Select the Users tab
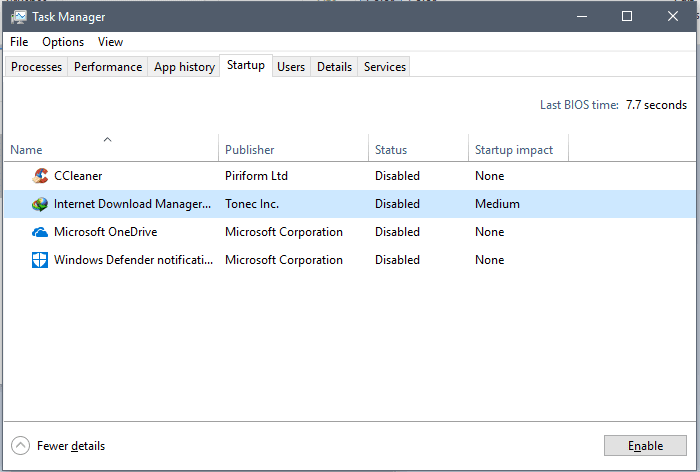 [291, 67]
